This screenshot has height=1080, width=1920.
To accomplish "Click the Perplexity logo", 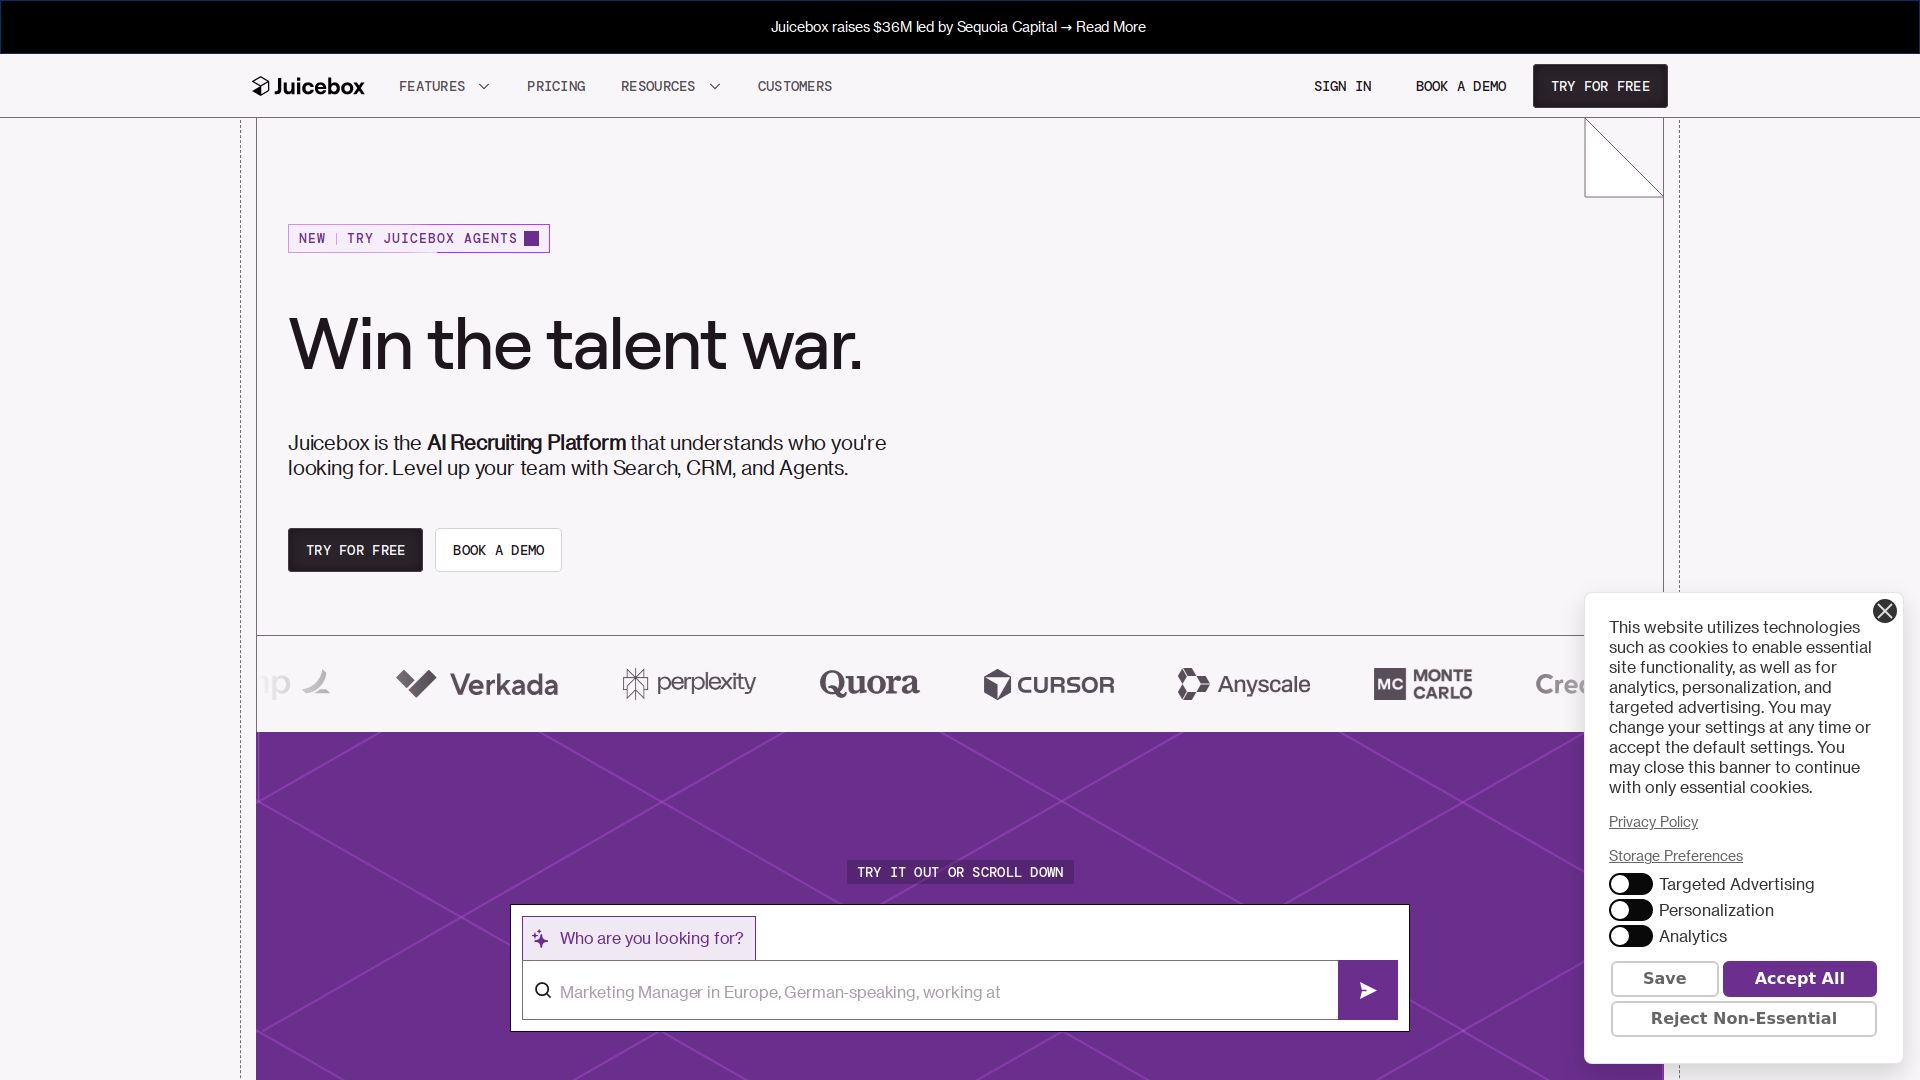I will [x=689, y=684].
